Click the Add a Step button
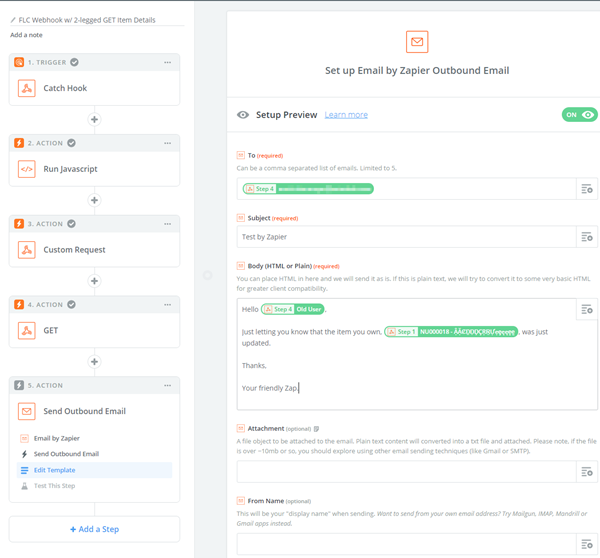Viewport: 600px width, 558px height. (95, 529)
